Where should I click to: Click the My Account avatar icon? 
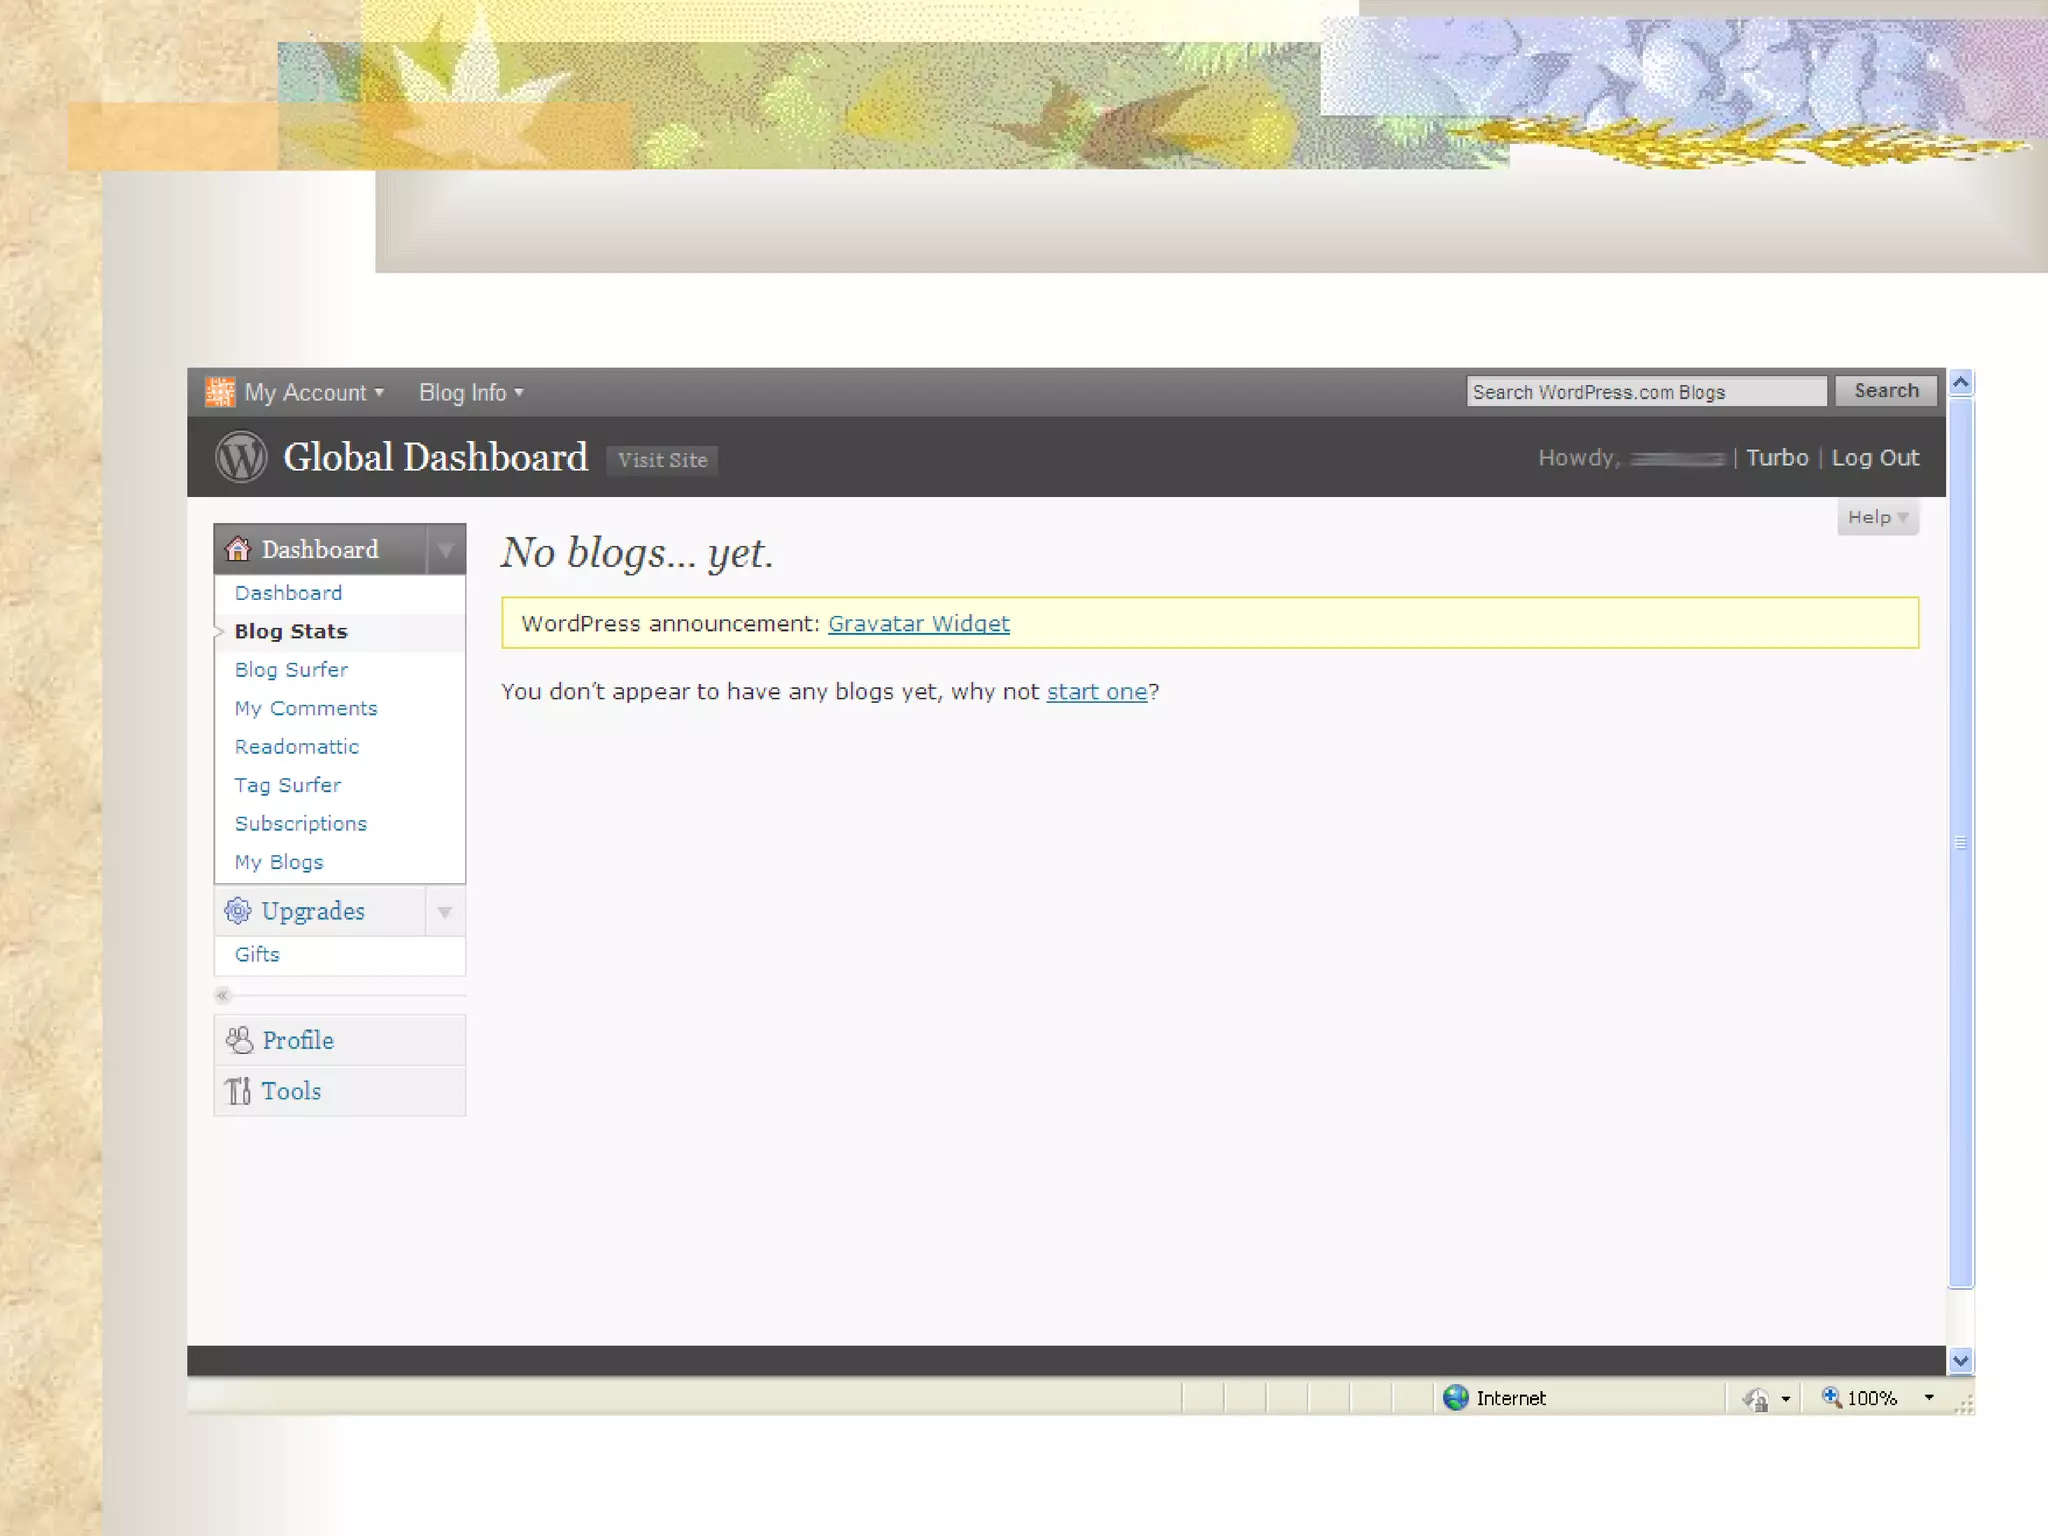click(220, 392)
